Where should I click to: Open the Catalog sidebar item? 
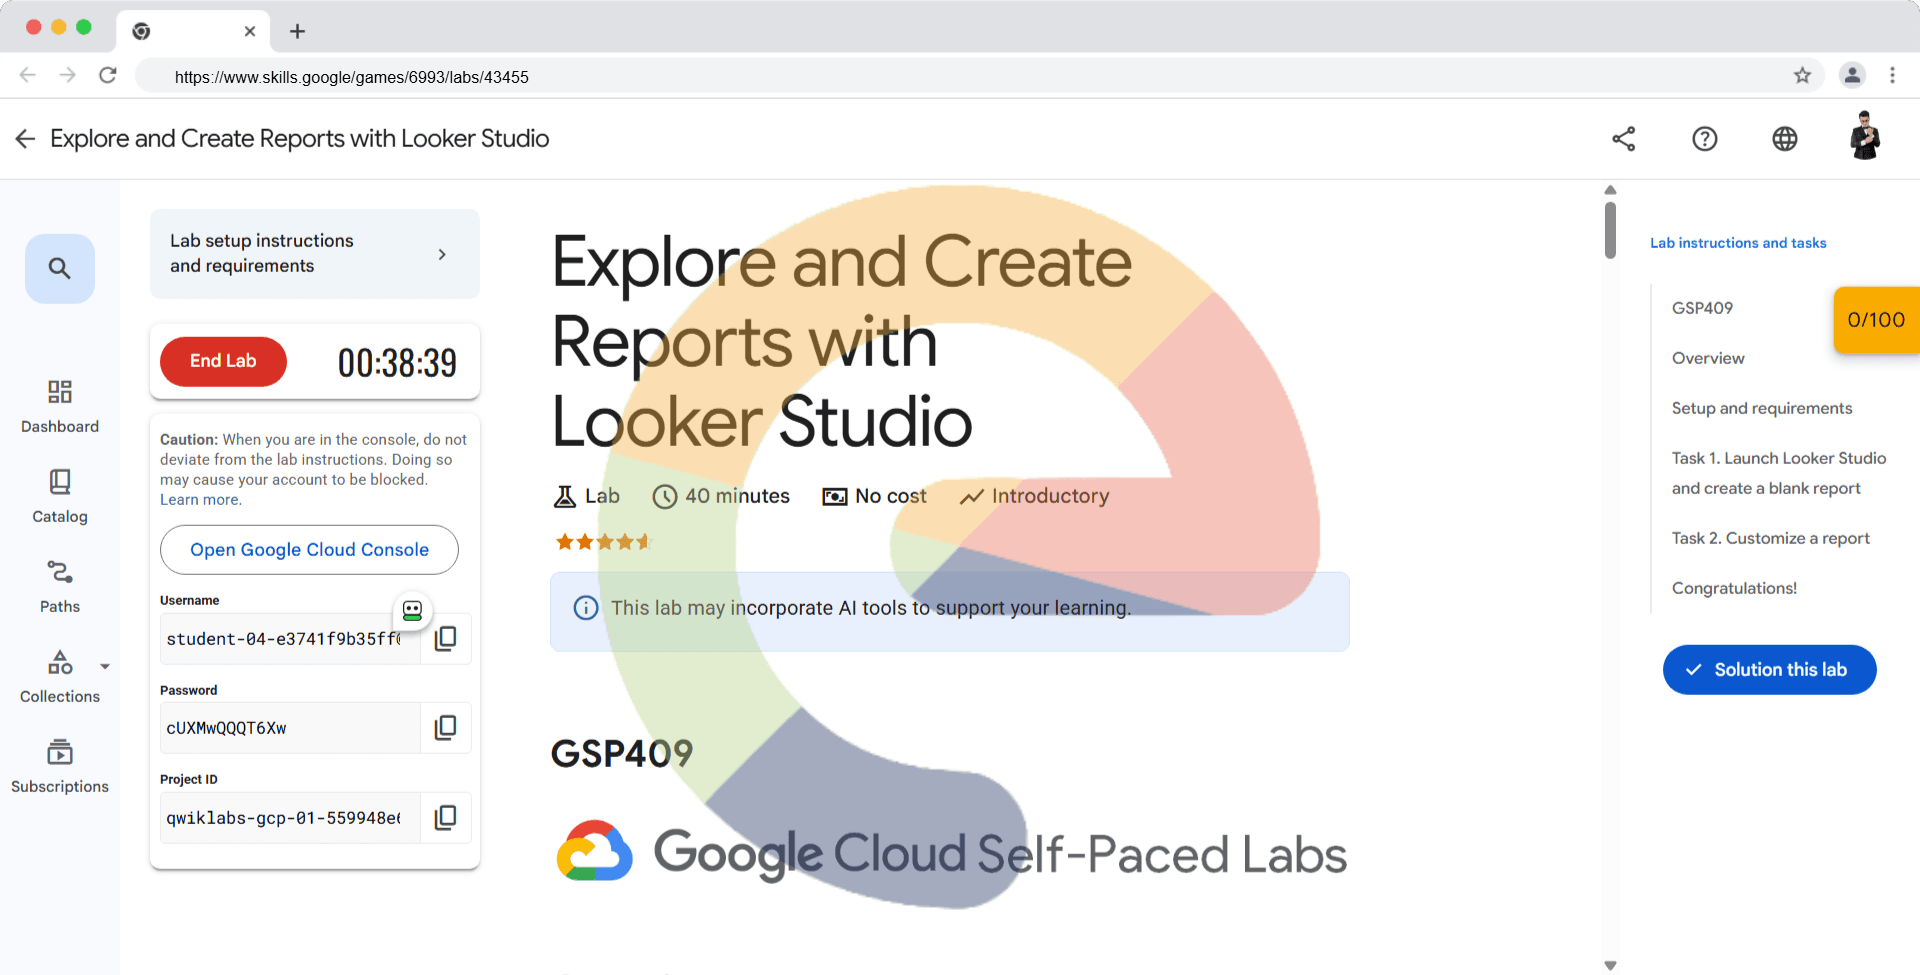[60, 495]
